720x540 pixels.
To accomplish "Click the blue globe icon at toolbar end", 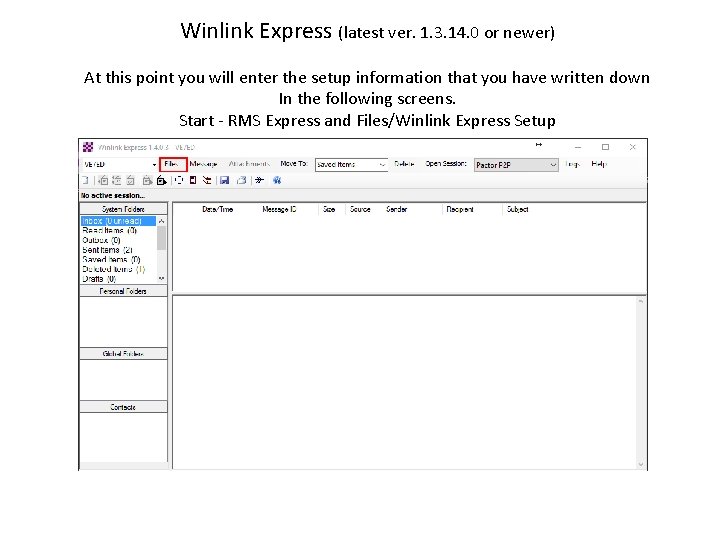I will [277, 180].
